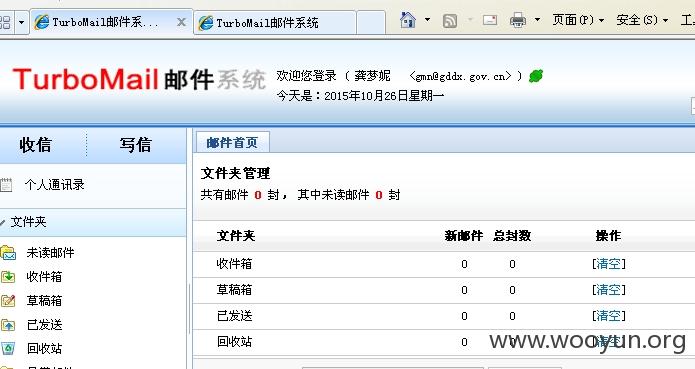This screenshot has height=369, width=695.
Task: Click the Read Mail toolbar icon
Action: coord(490,20)
